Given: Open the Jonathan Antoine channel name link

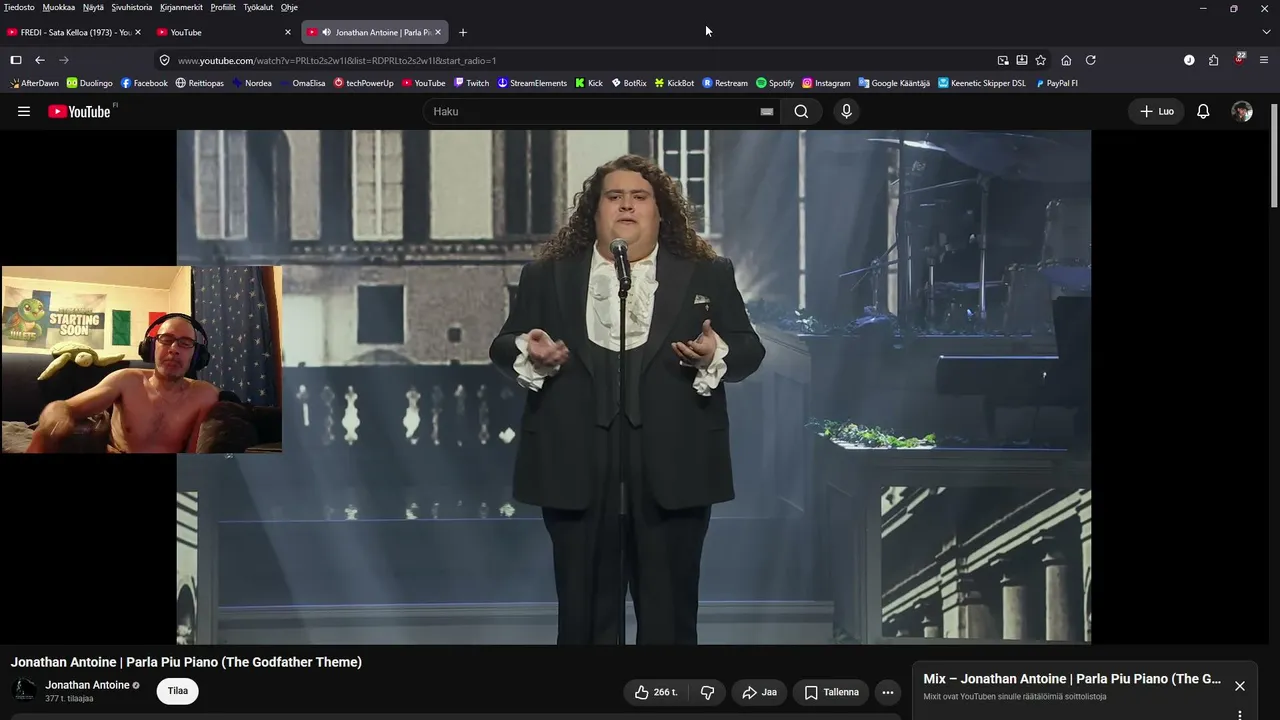Looking at the screenshot, I should 87,685.
